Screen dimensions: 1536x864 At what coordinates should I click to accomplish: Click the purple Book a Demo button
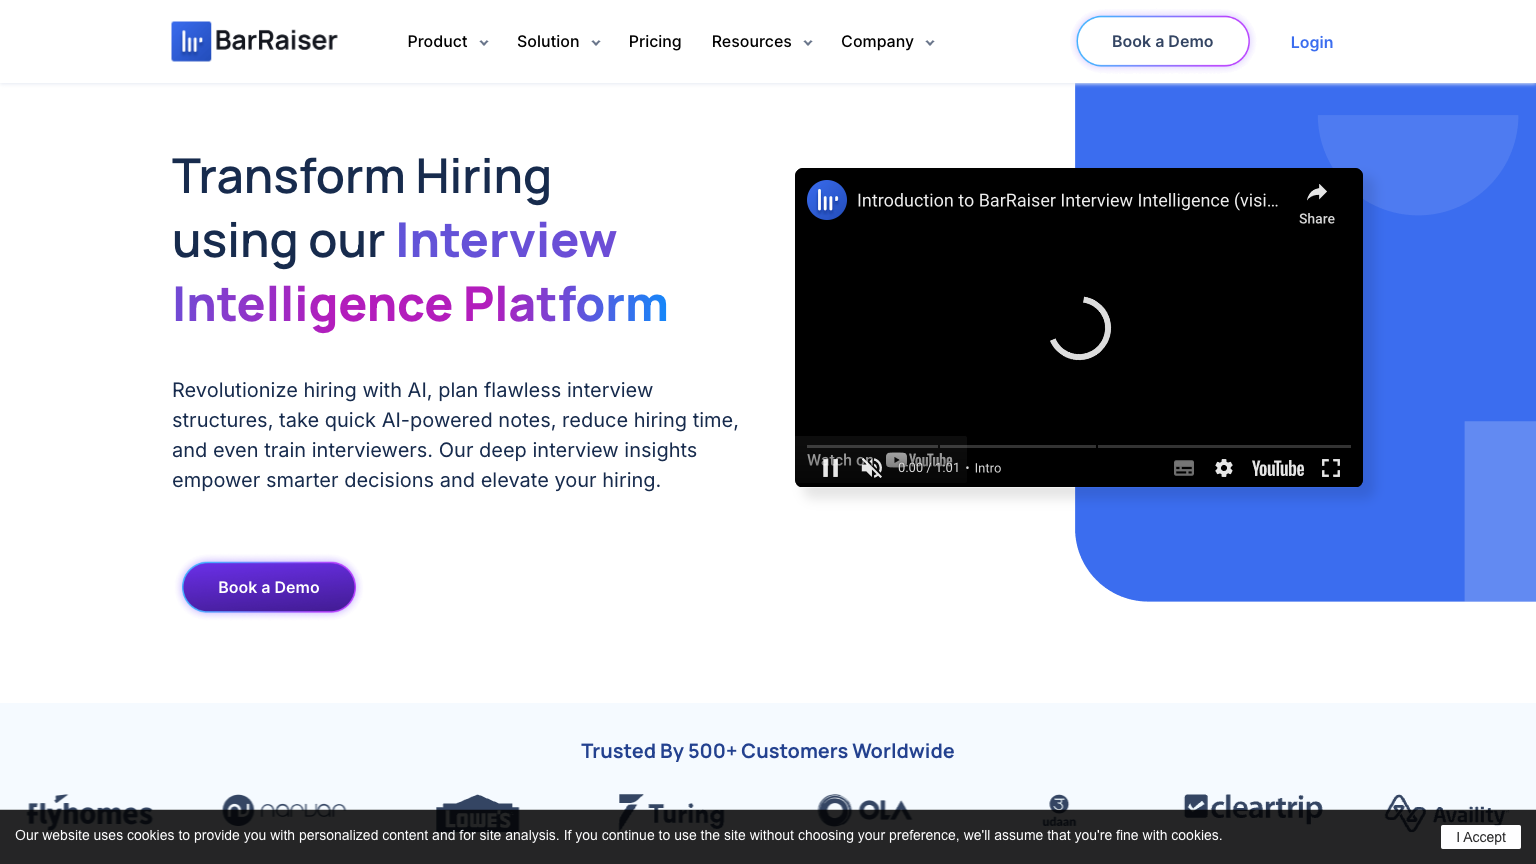pos(269,587)
